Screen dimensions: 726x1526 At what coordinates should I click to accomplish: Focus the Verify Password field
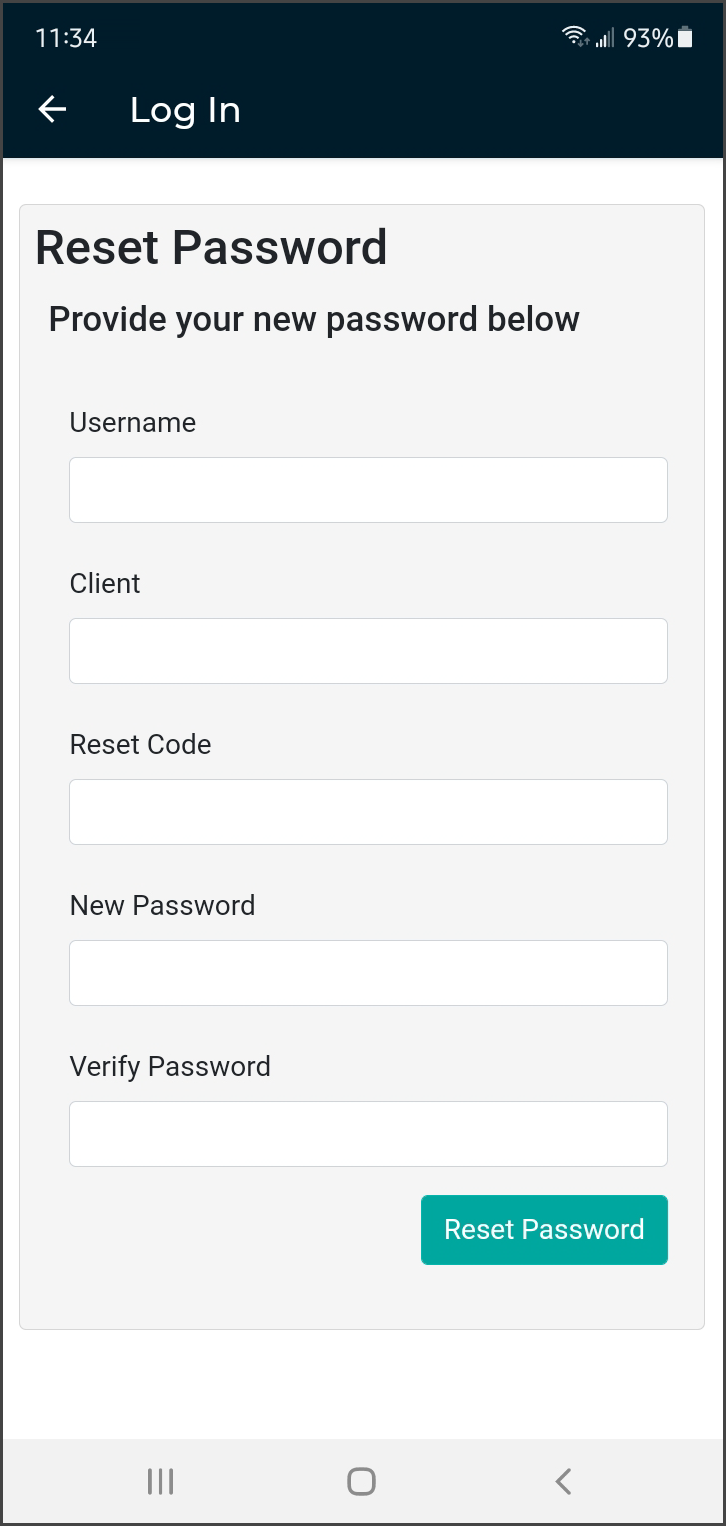368,1134
